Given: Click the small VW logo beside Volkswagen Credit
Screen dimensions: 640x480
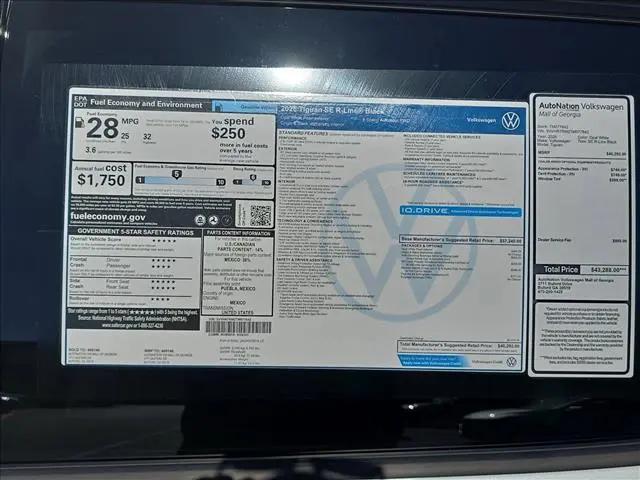Looking at the screenshot, I should tap(511, 362).
